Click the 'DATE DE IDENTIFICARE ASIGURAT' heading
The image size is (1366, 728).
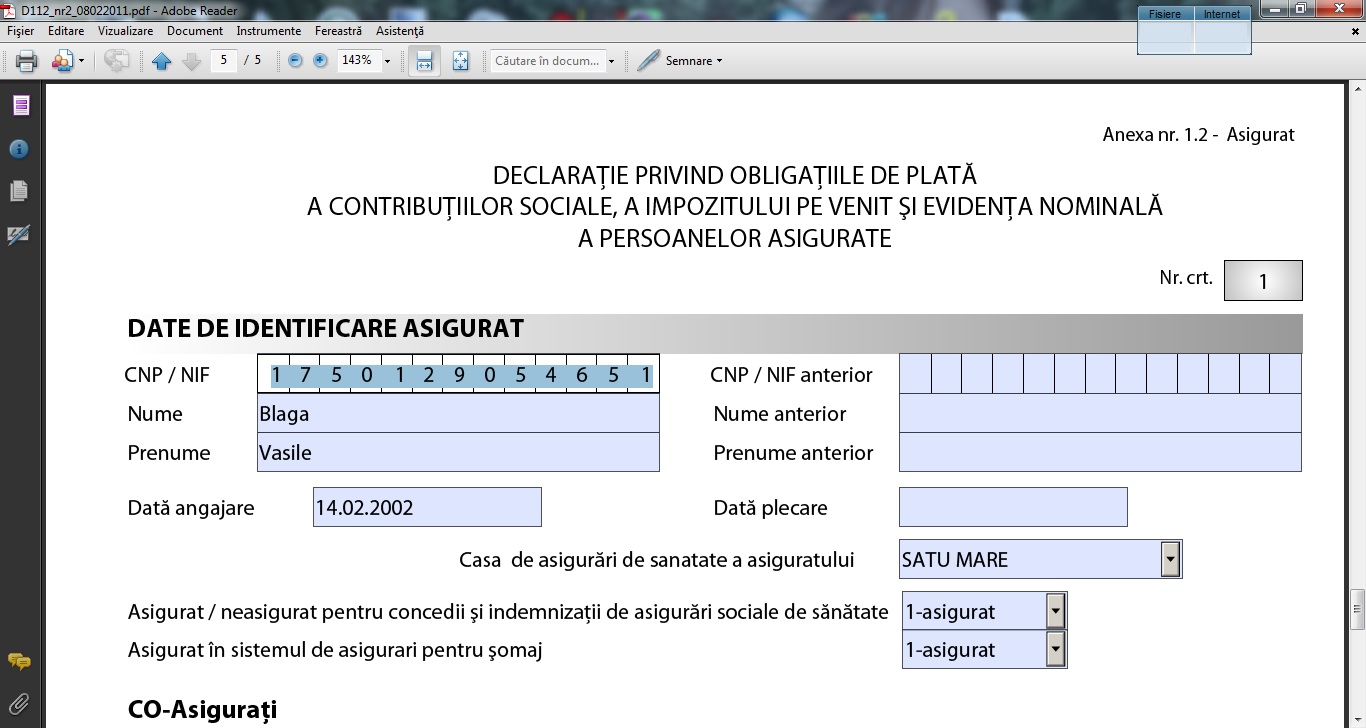[326, 329]
